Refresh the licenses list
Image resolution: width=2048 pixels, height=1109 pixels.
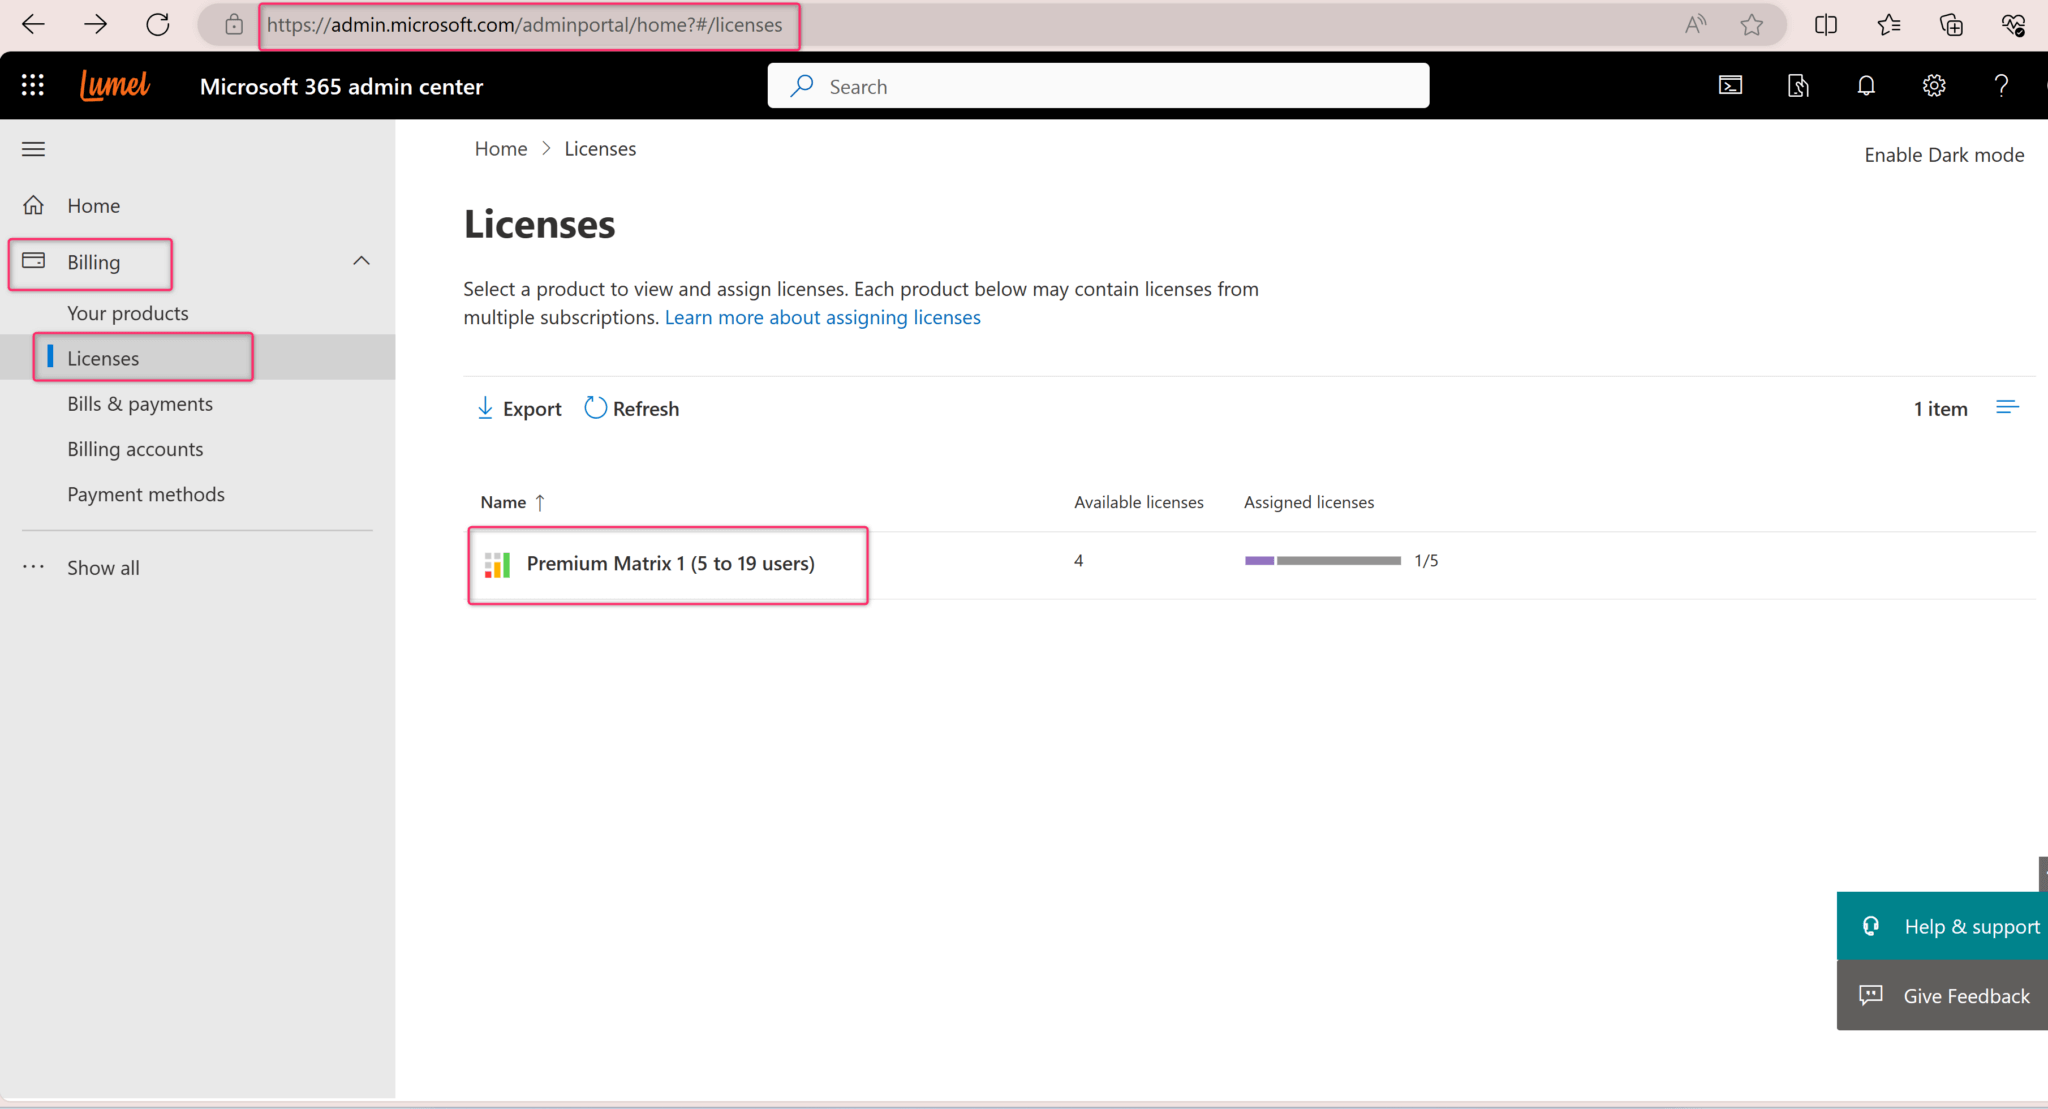pyautogui.click(x=630, y=408)
